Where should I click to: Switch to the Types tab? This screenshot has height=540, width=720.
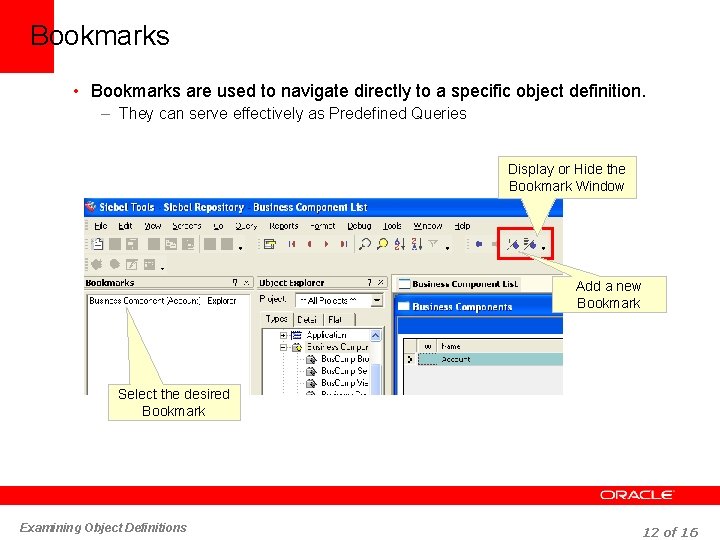(x=276, y=319)
